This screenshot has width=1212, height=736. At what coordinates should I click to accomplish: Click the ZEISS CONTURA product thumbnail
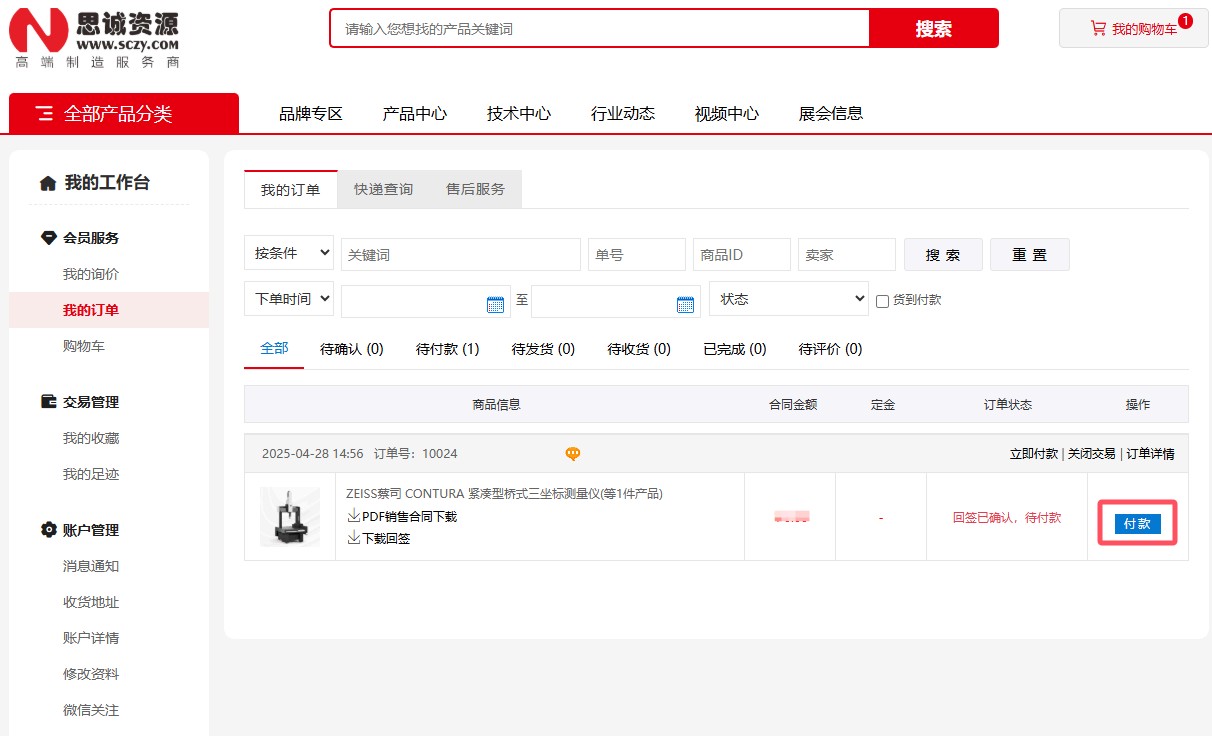click(290, 517)
